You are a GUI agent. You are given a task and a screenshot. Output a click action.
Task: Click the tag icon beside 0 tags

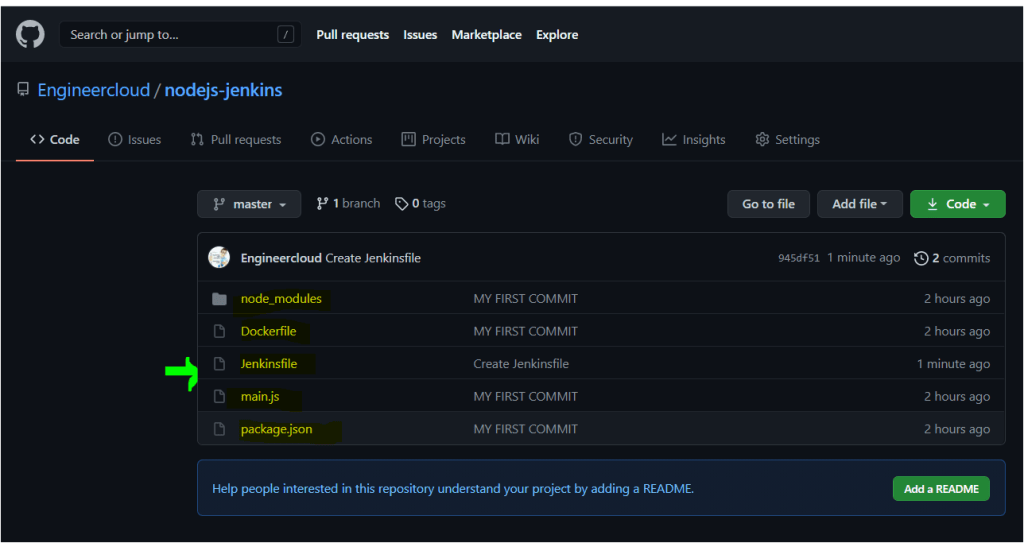[x=402, y=204]
